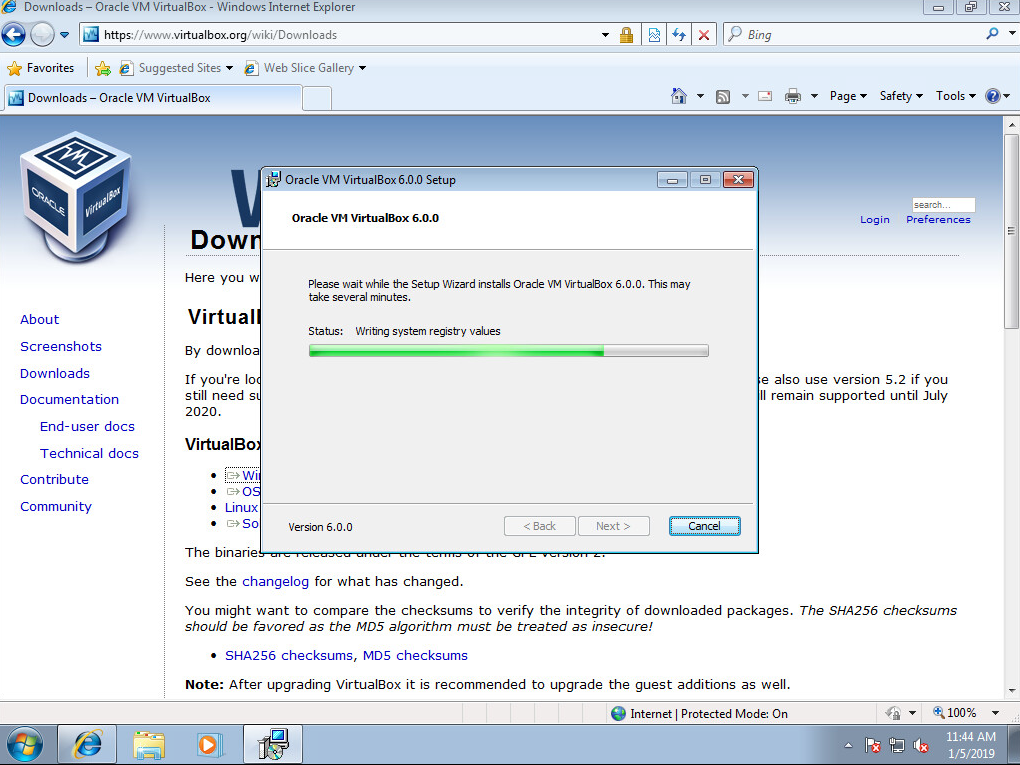
Task: Refresh the page with the refresh icon
Action: pyautogui.click(x=679, y=35)
